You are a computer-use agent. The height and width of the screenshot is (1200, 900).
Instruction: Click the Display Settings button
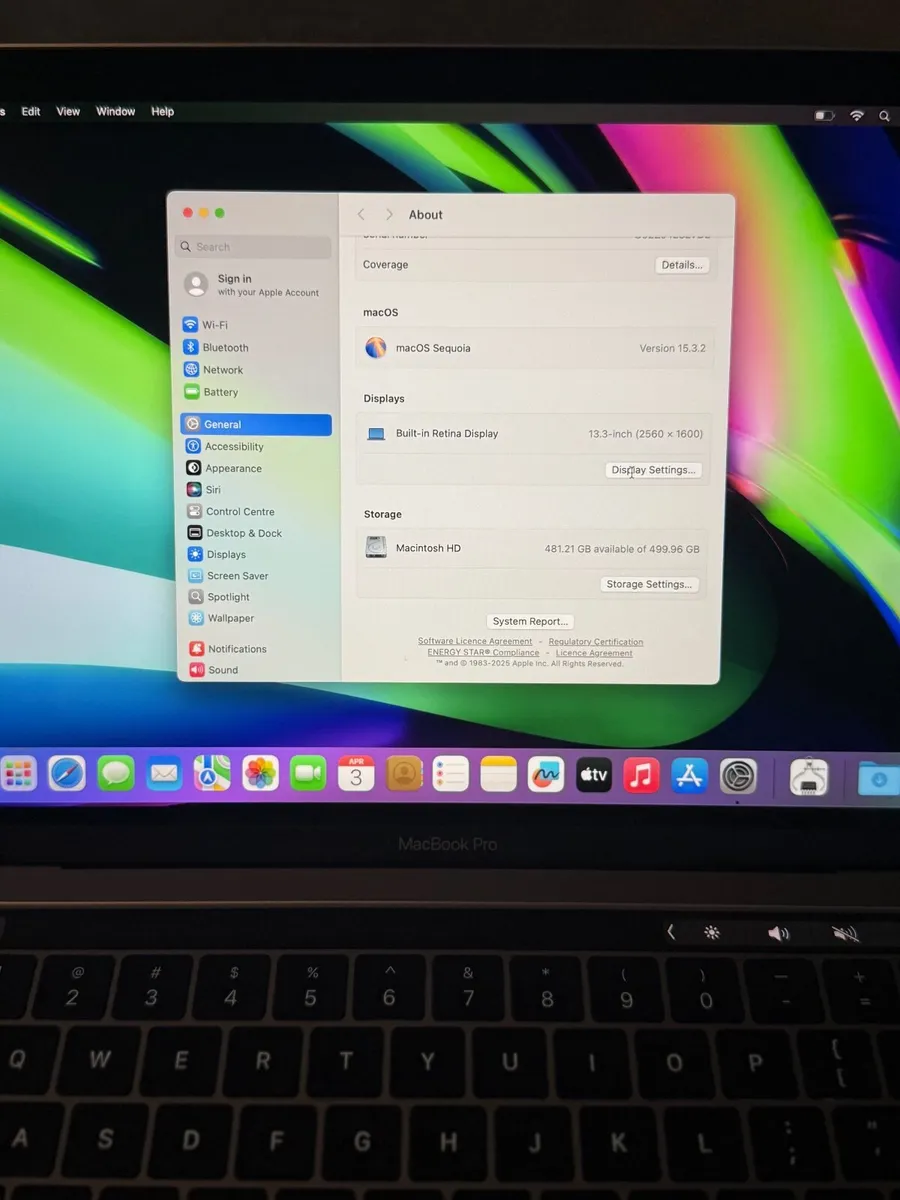[653, 470]
